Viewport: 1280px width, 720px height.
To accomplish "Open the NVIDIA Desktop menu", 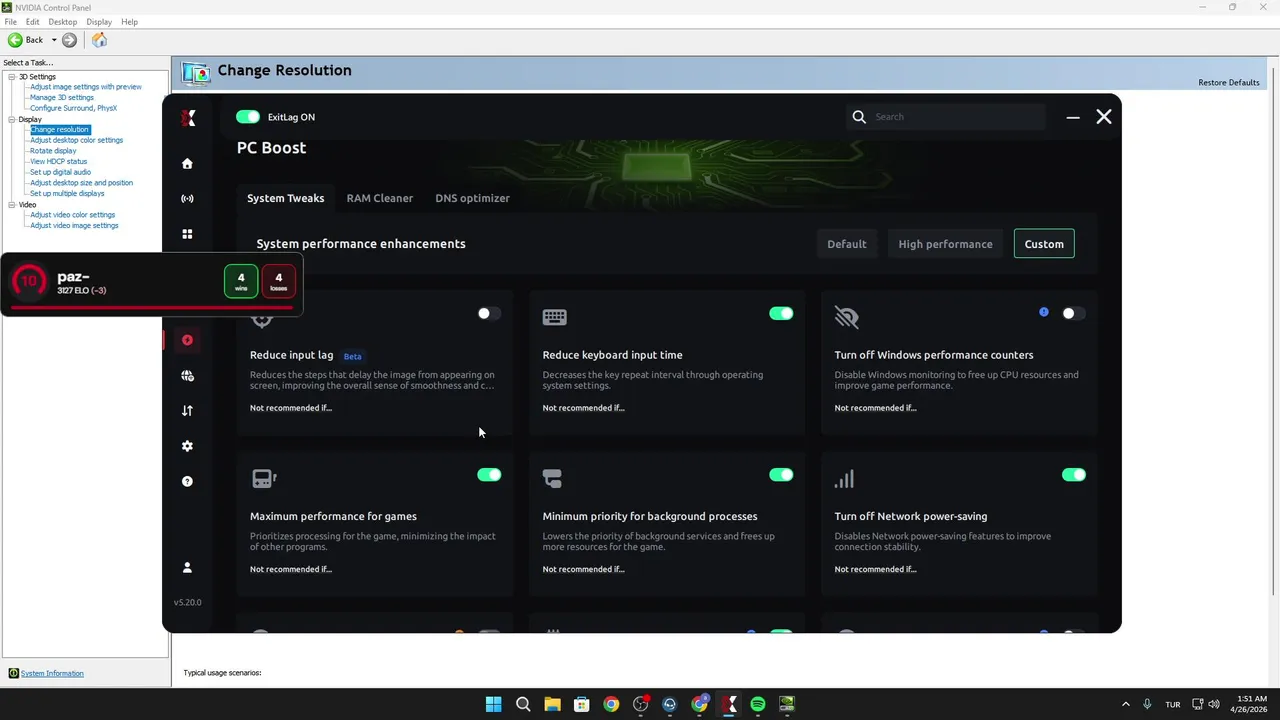I will (62, 21).
